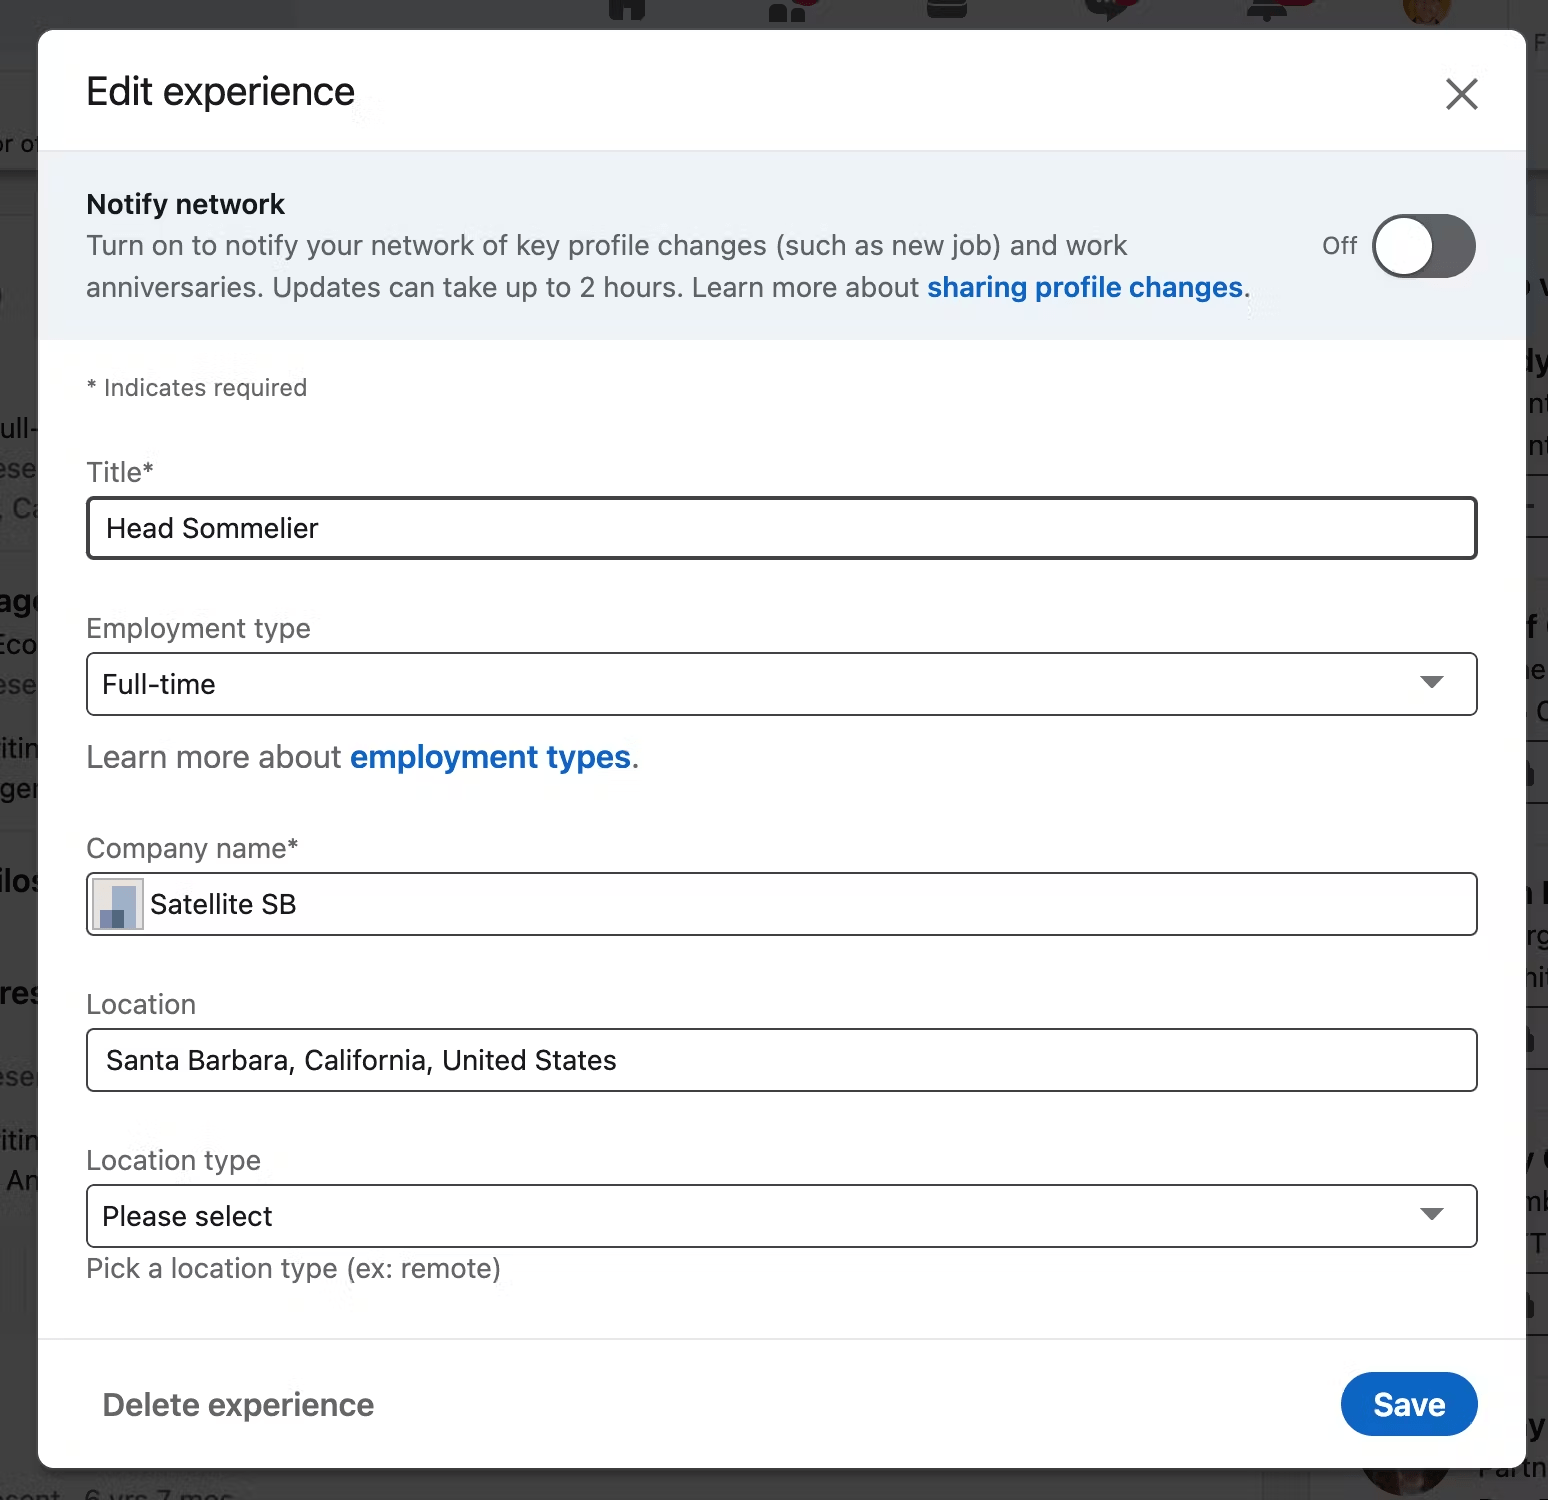Open the employment types link
This screenshot has height=1500, width=1548.
(489, 757)
